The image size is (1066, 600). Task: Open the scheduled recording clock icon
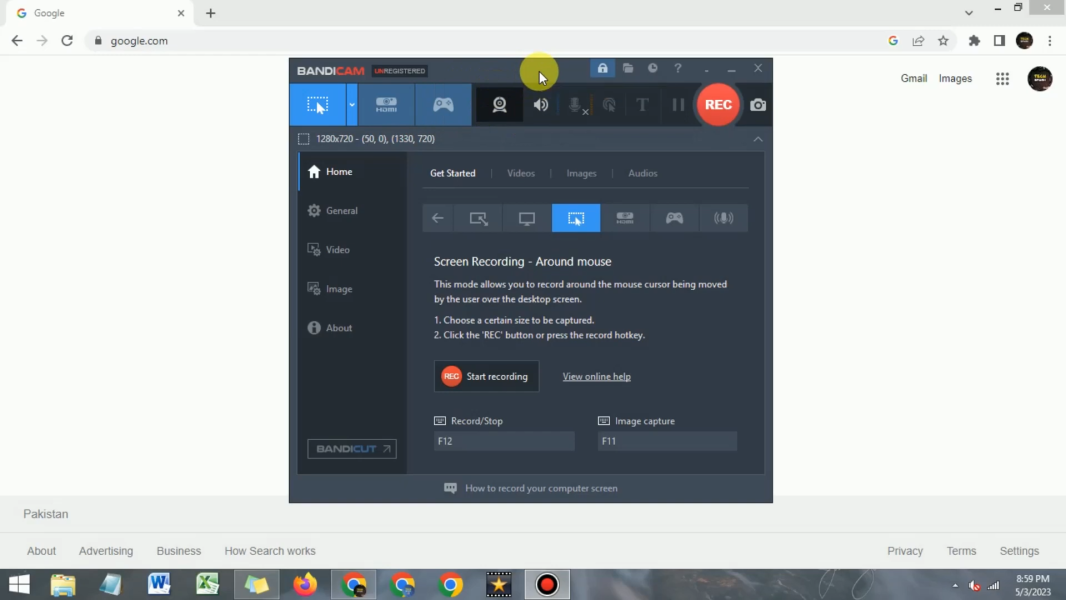click(653, 68)
